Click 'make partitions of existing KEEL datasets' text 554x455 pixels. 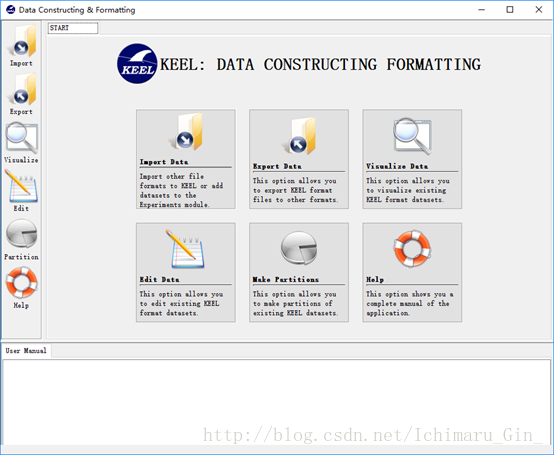(x=295, y=303)
